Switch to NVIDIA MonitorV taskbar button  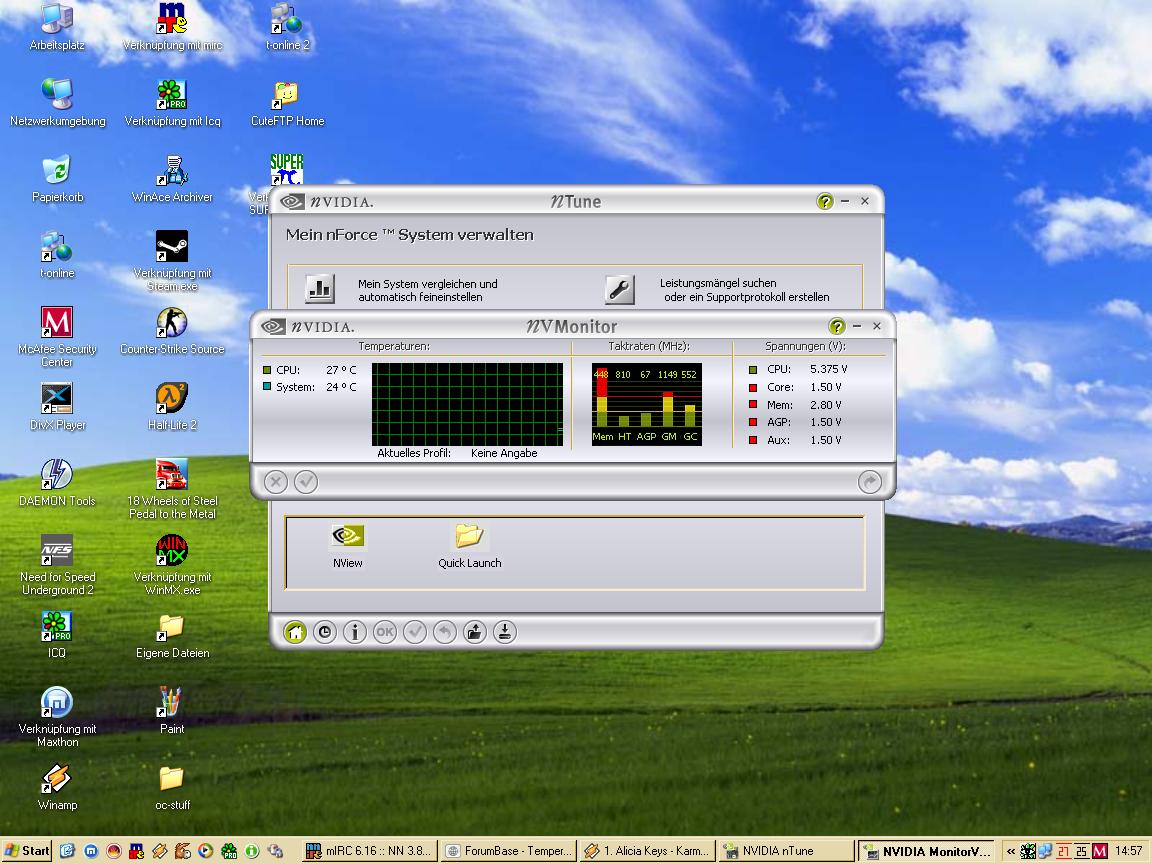pyautogui.click(x=926, y=851)
